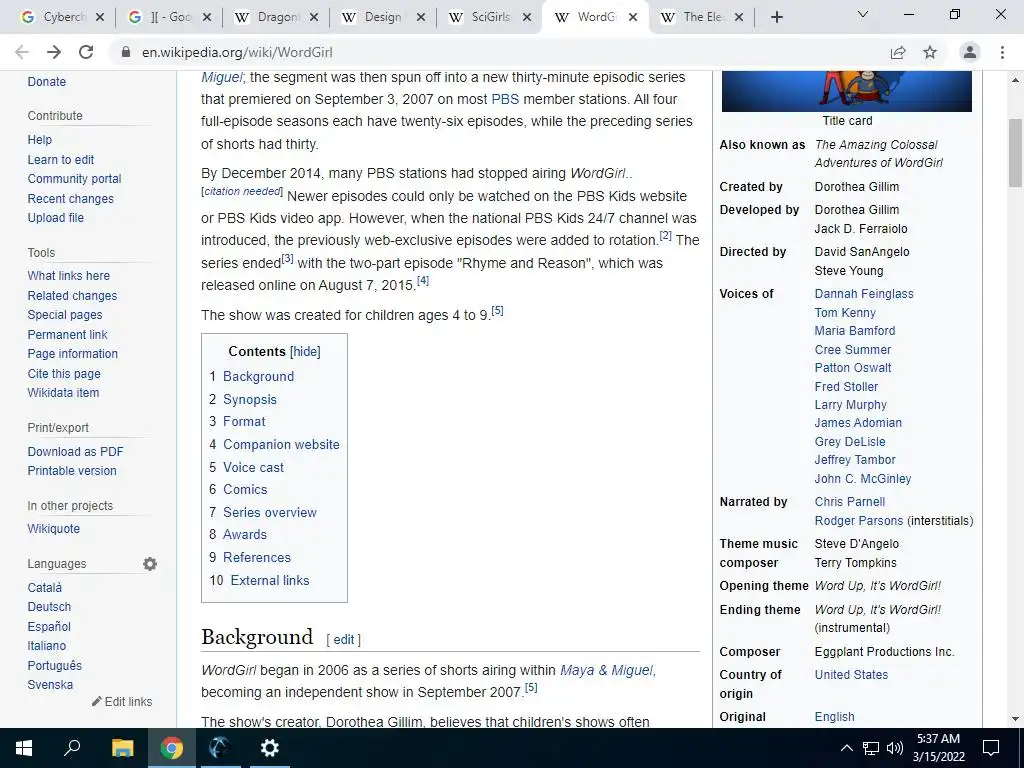The height and width of the screenshot is (768, 1024).
Task: Open Windows taskbar search
Action: (72, 748)
